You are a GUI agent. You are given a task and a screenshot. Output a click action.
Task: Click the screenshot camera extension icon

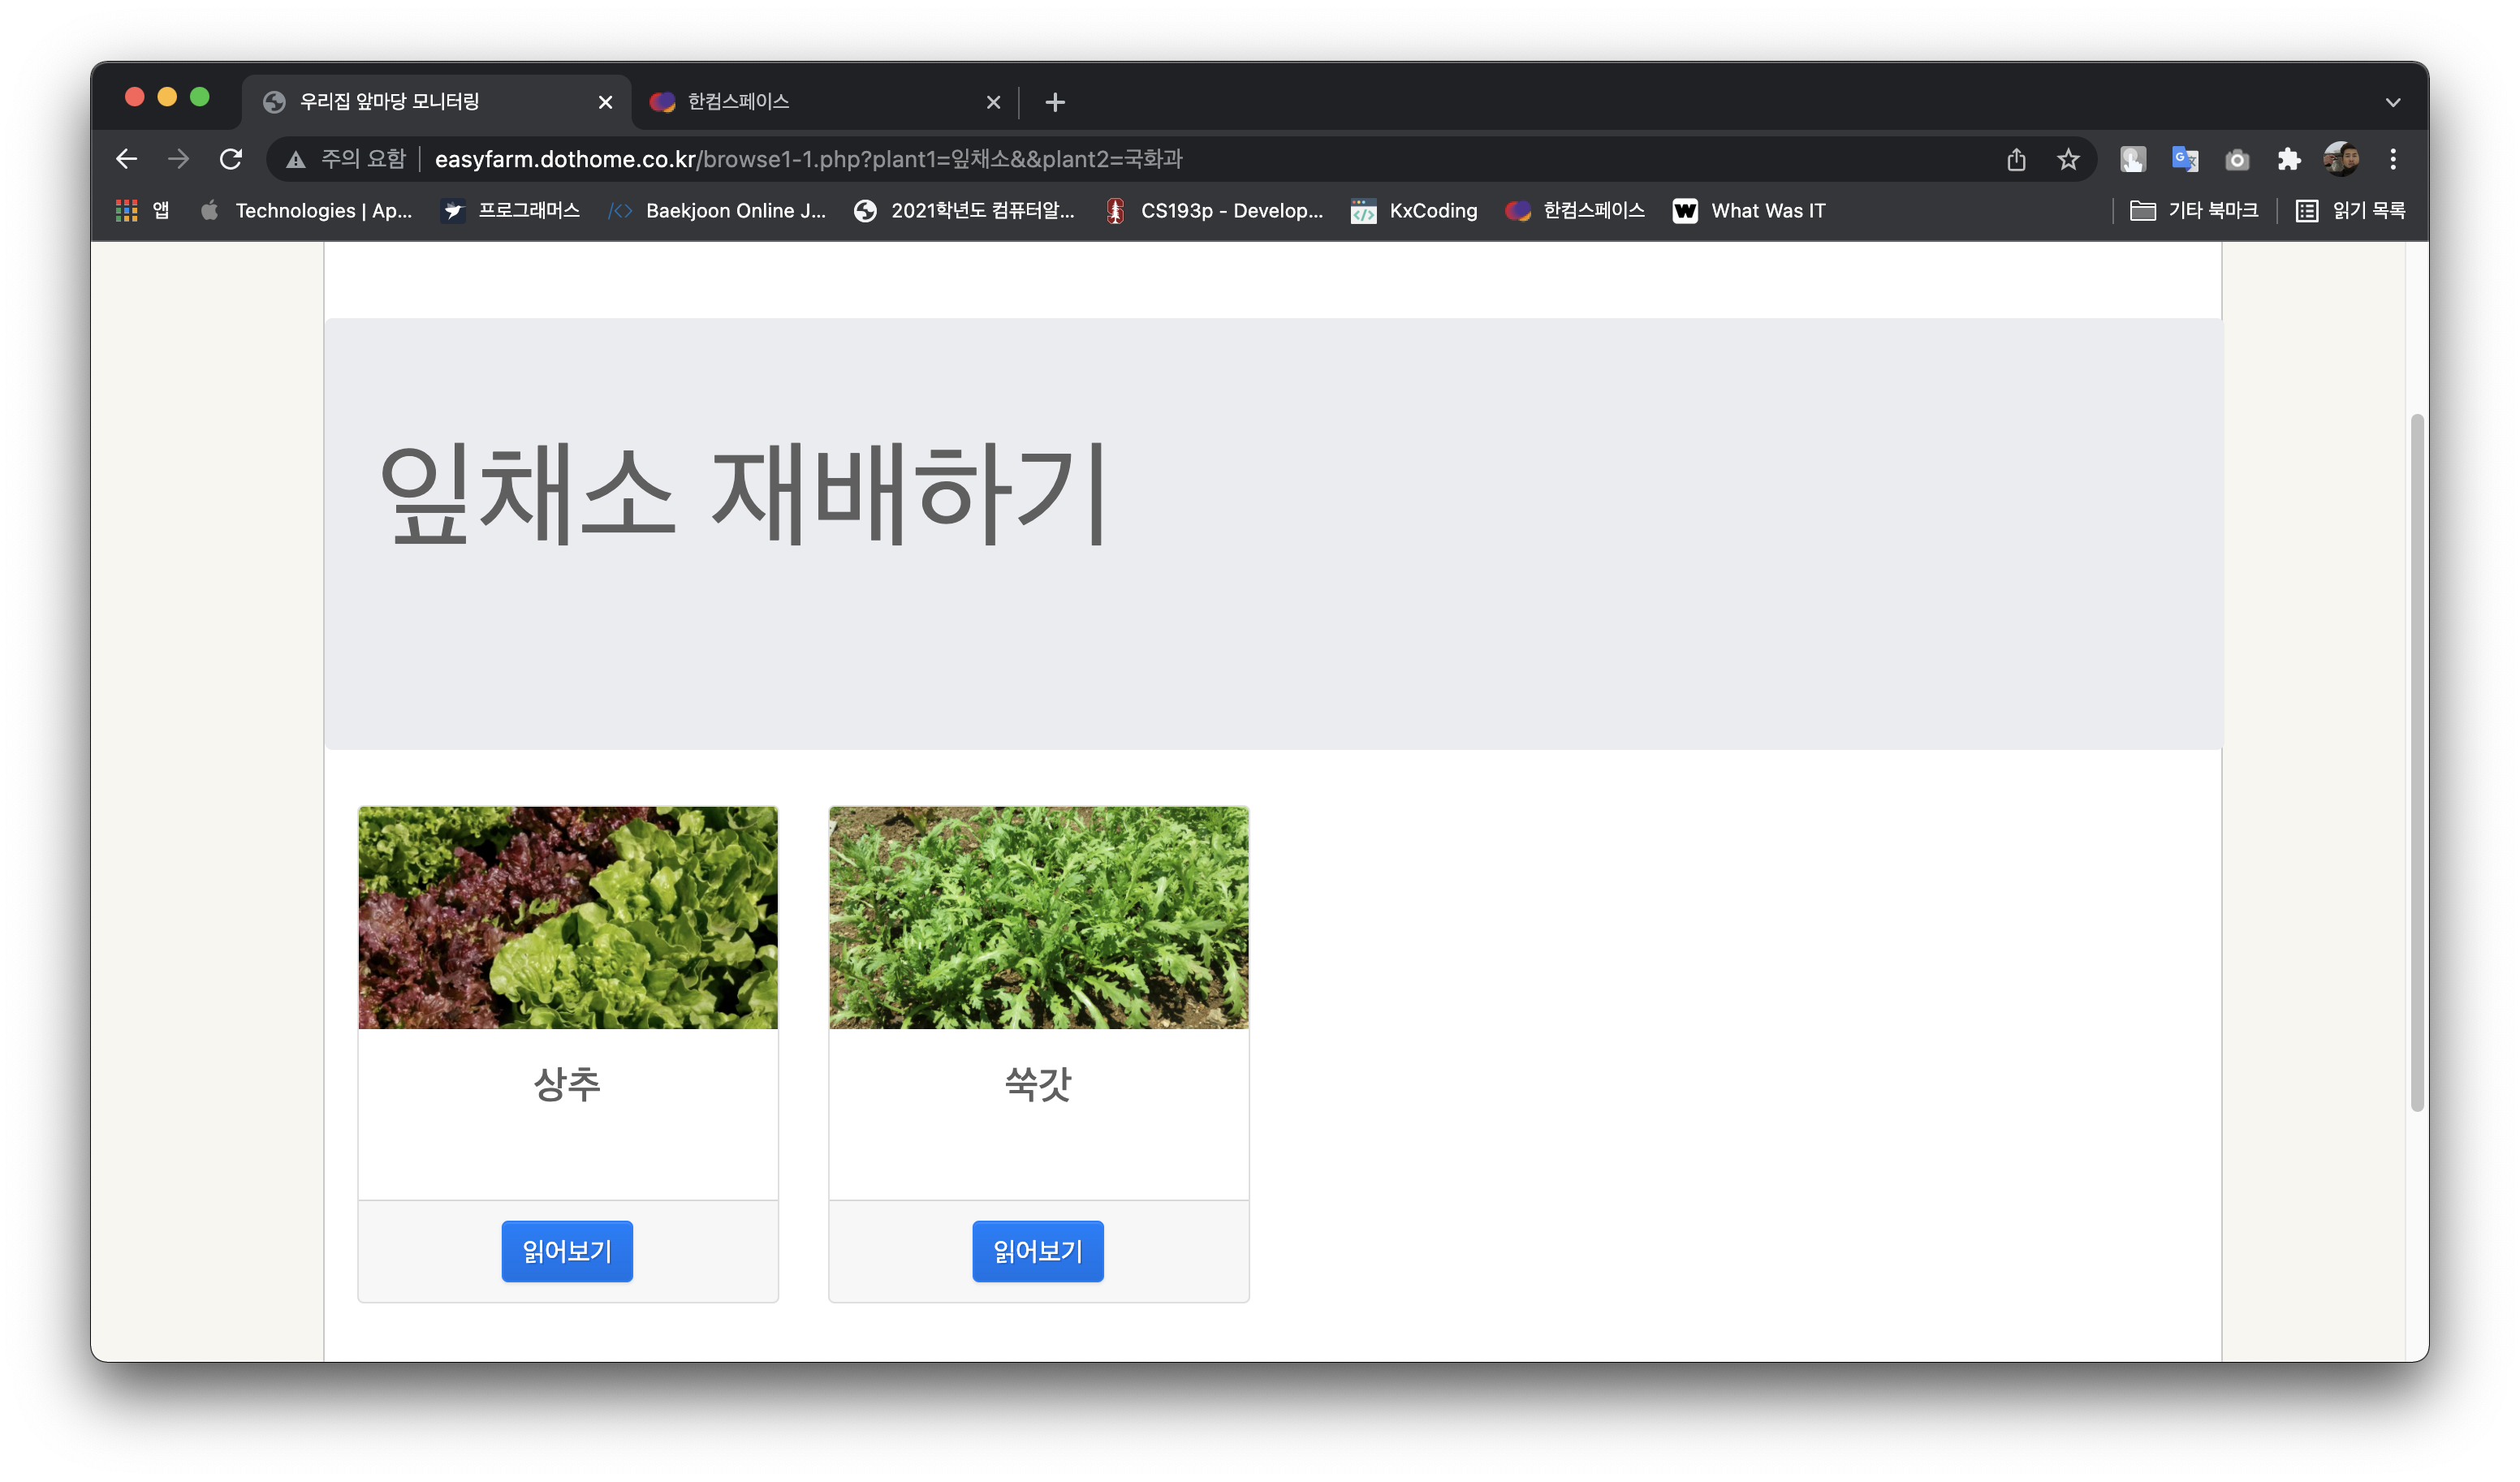2237,159
